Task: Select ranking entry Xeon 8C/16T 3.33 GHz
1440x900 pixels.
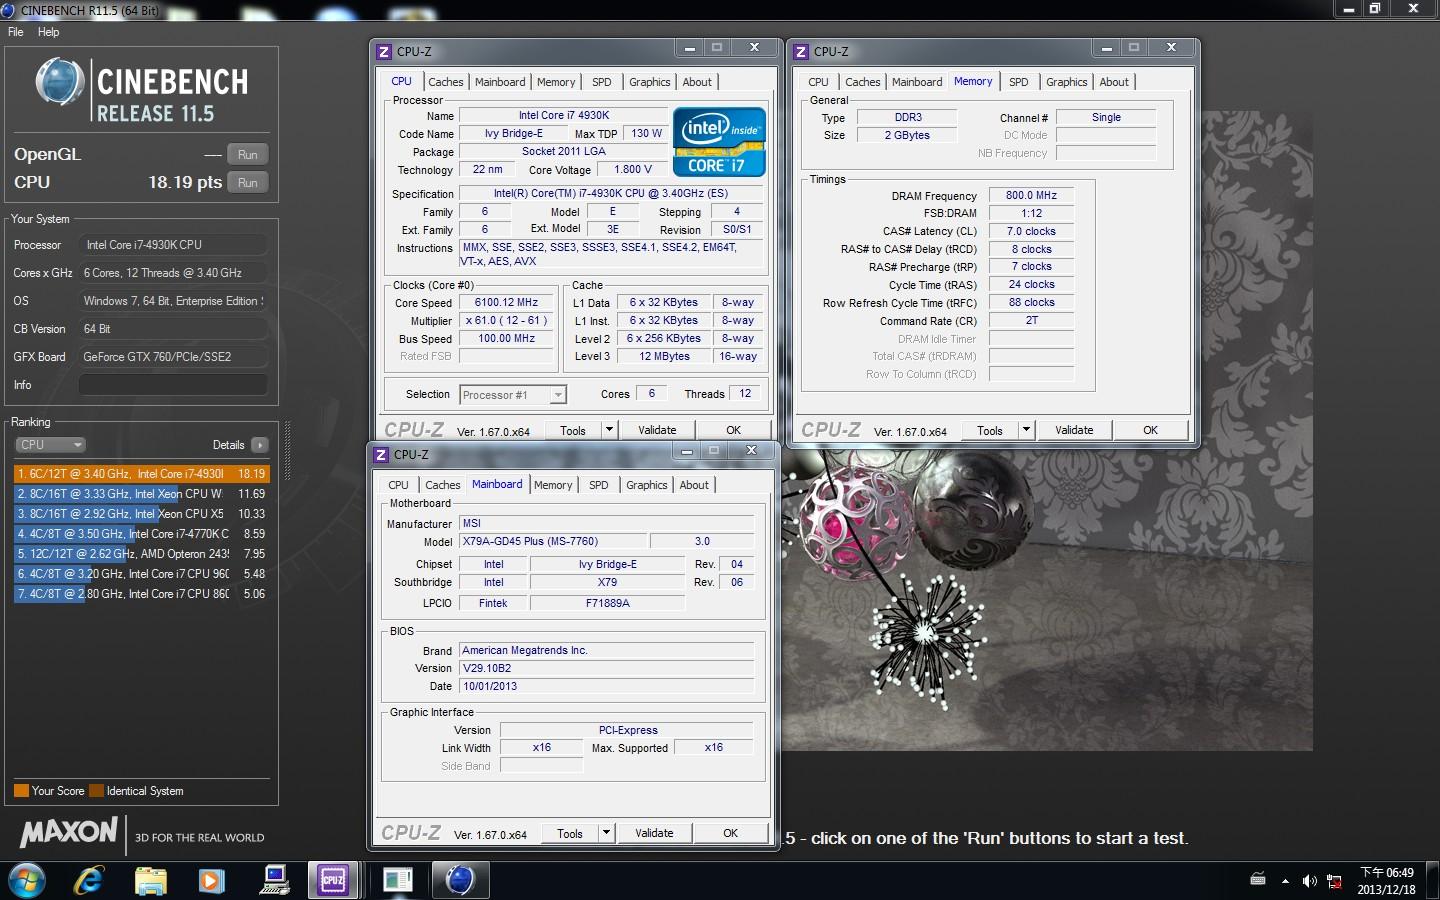Action: pyautogui.click(x=142, y=494)
